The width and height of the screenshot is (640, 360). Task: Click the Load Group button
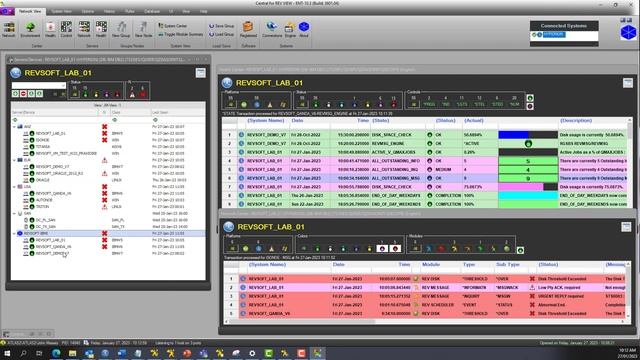click(222, 34)
